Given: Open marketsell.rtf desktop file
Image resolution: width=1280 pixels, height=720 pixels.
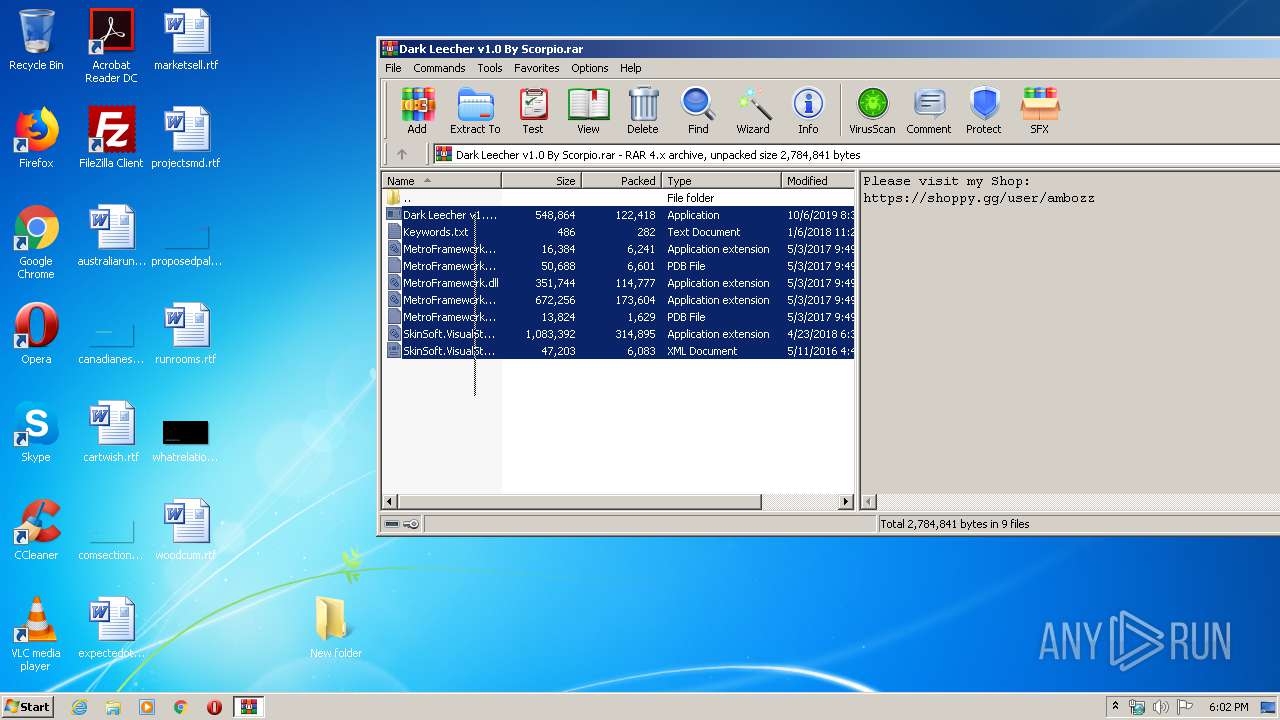Looking at the screenshot, I should pos(186,40).
